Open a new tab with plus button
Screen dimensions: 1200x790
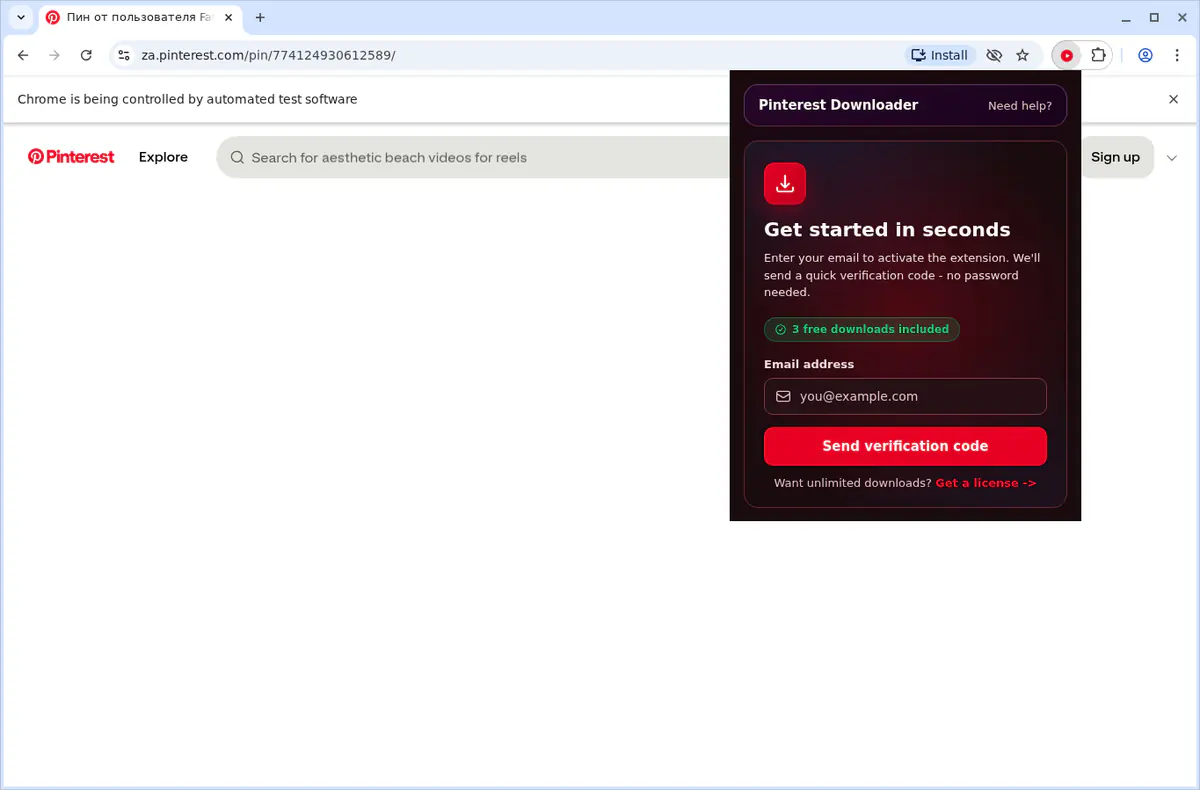(260, 18)
